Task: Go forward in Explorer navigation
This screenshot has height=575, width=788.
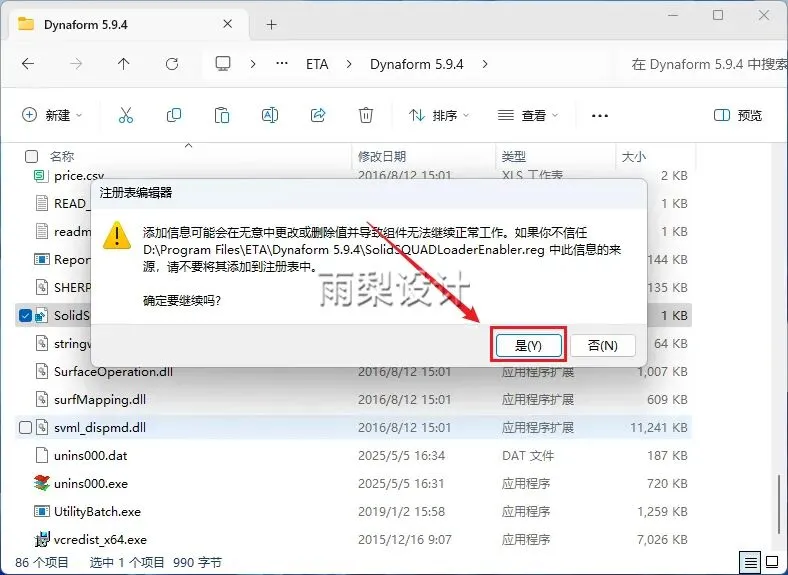Action: tap(76, 64)
